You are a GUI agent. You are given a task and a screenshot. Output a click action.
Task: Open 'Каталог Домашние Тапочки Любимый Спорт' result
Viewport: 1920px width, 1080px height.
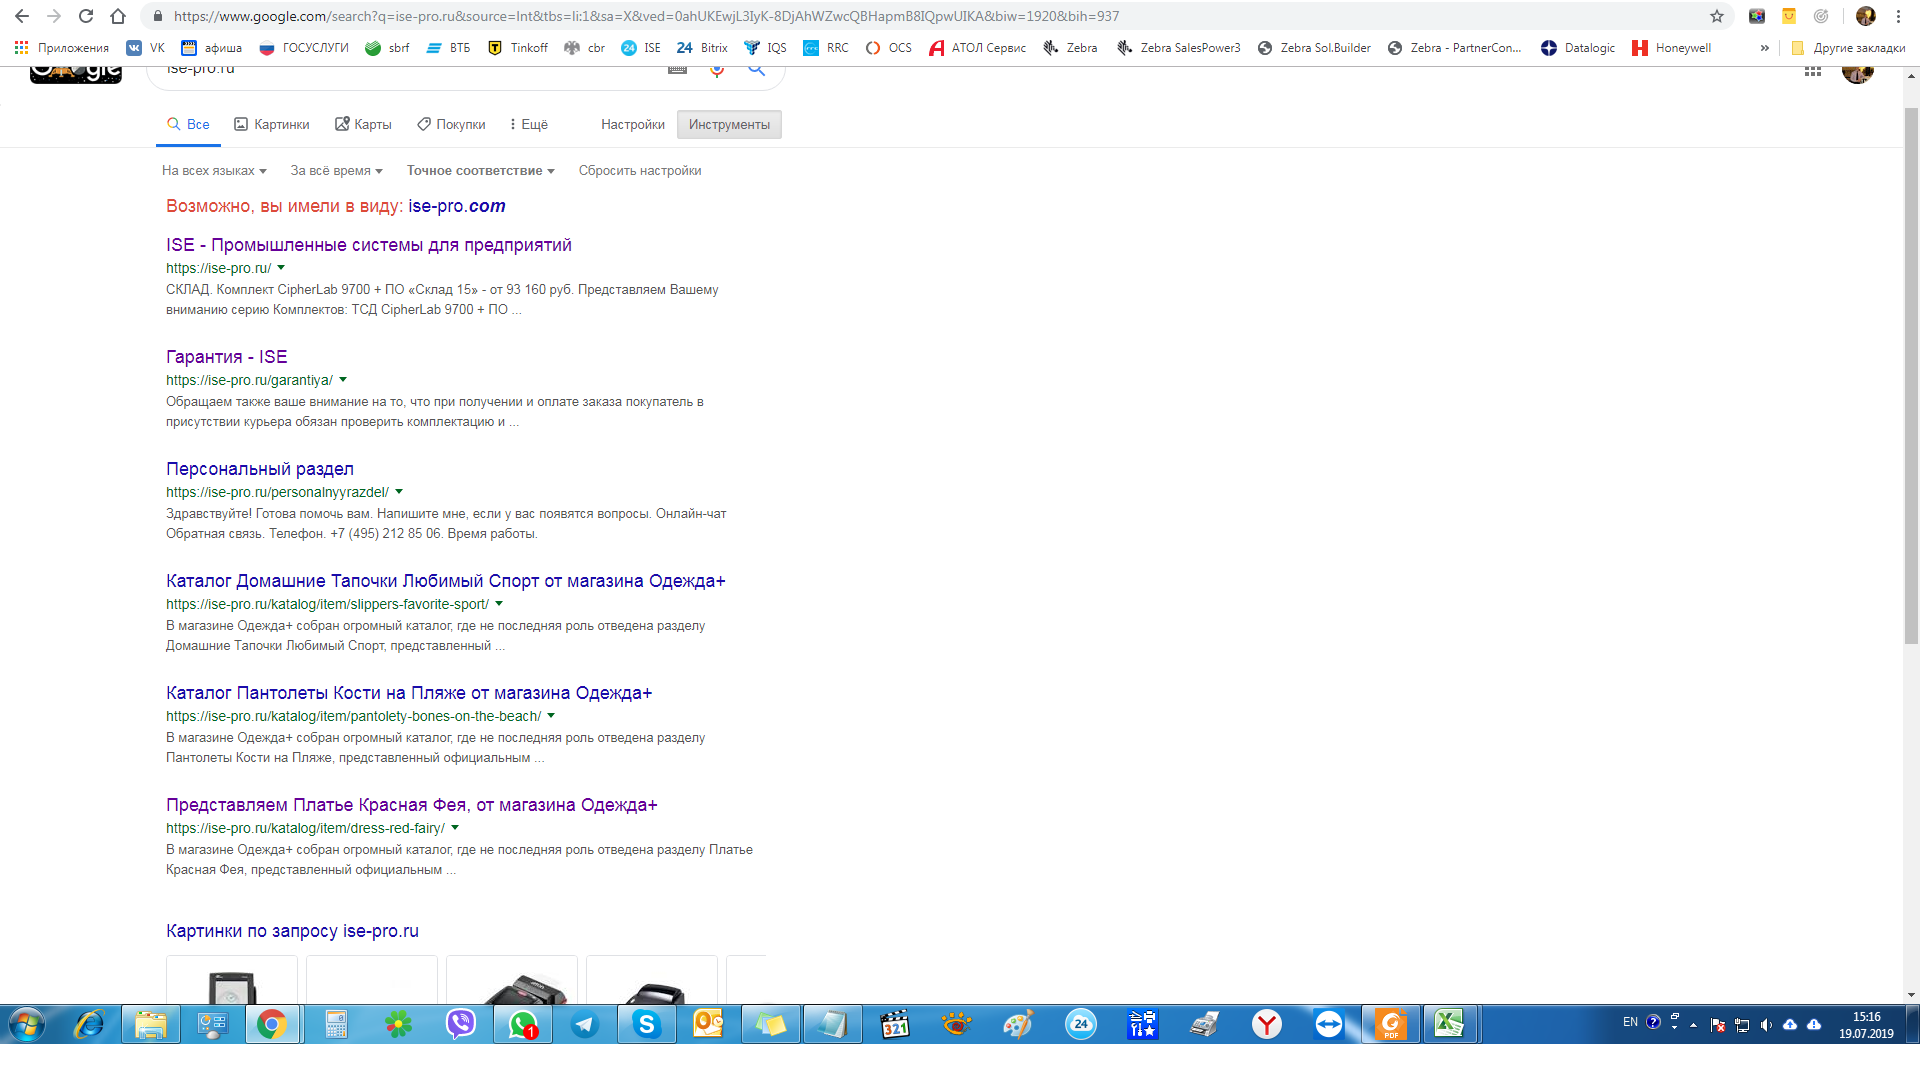coord(446,581)
